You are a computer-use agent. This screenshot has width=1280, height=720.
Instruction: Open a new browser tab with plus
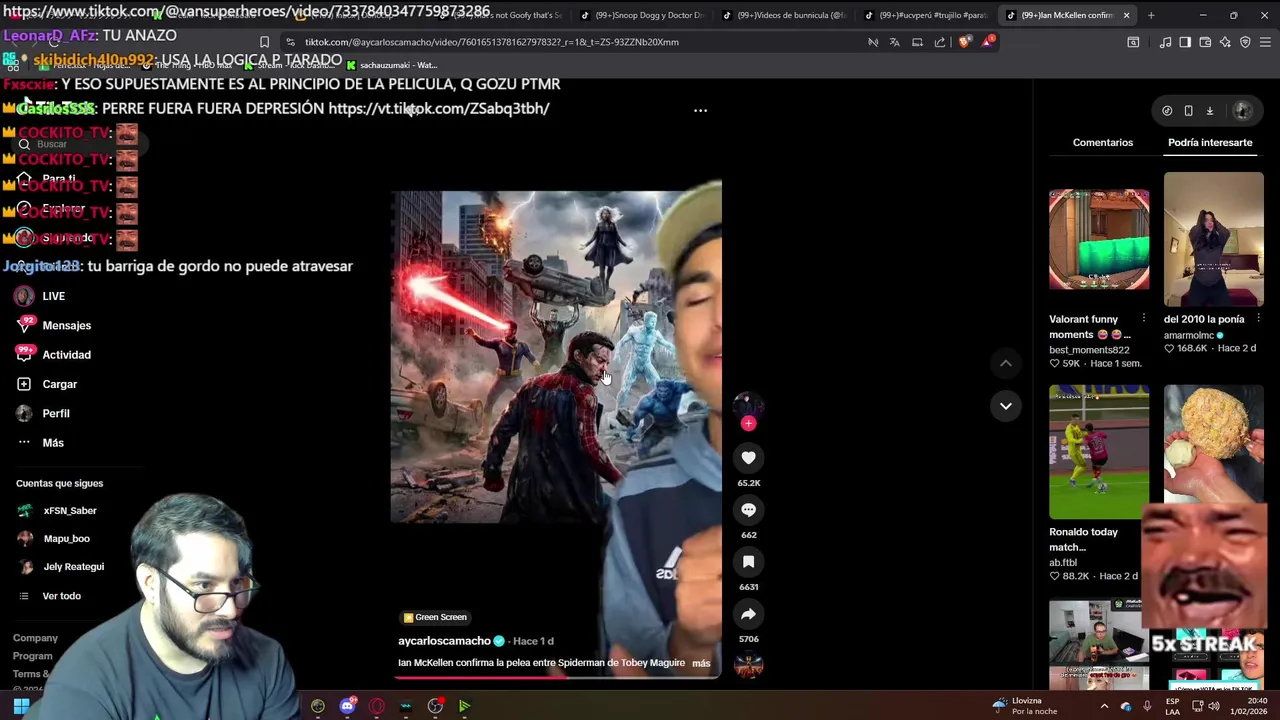pyautogui.click(x=1151, y=15)
